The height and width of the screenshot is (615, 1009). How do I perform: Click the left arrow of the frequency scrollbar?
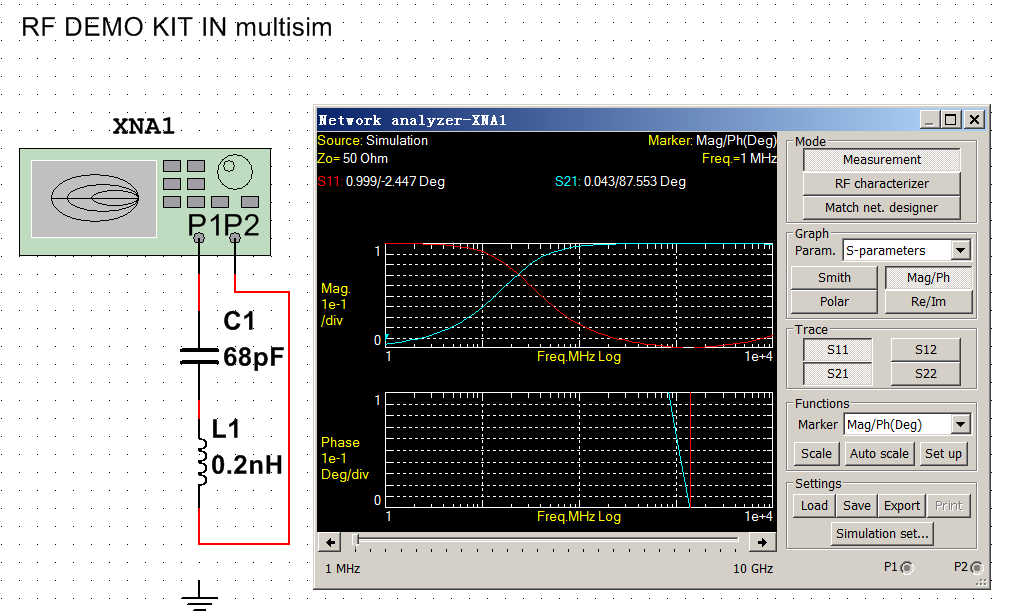click(x=330, y=542)
